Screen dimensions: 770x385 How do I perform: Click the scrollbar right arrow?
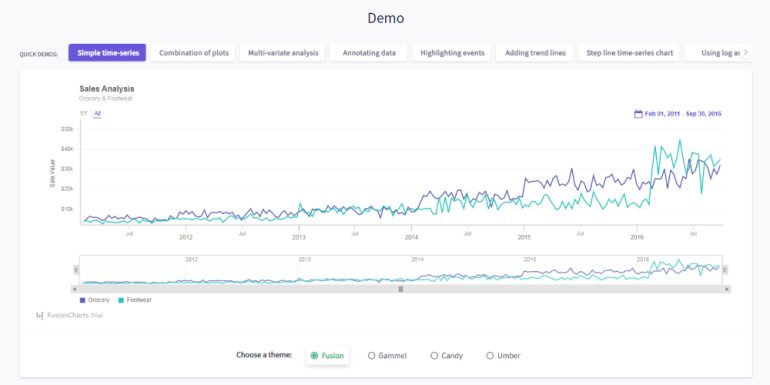pos(727,289)
